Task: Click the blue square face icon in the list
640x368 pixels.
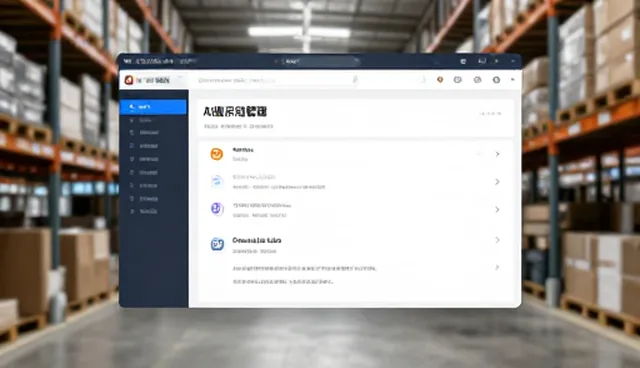Action: [217, 244]
